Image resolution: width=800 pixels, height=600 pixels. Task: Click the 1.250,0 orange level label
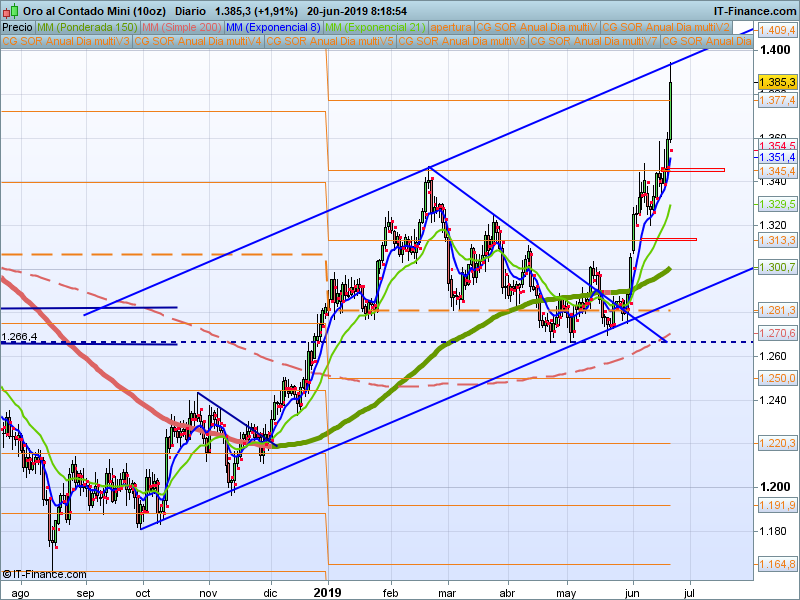777,378
